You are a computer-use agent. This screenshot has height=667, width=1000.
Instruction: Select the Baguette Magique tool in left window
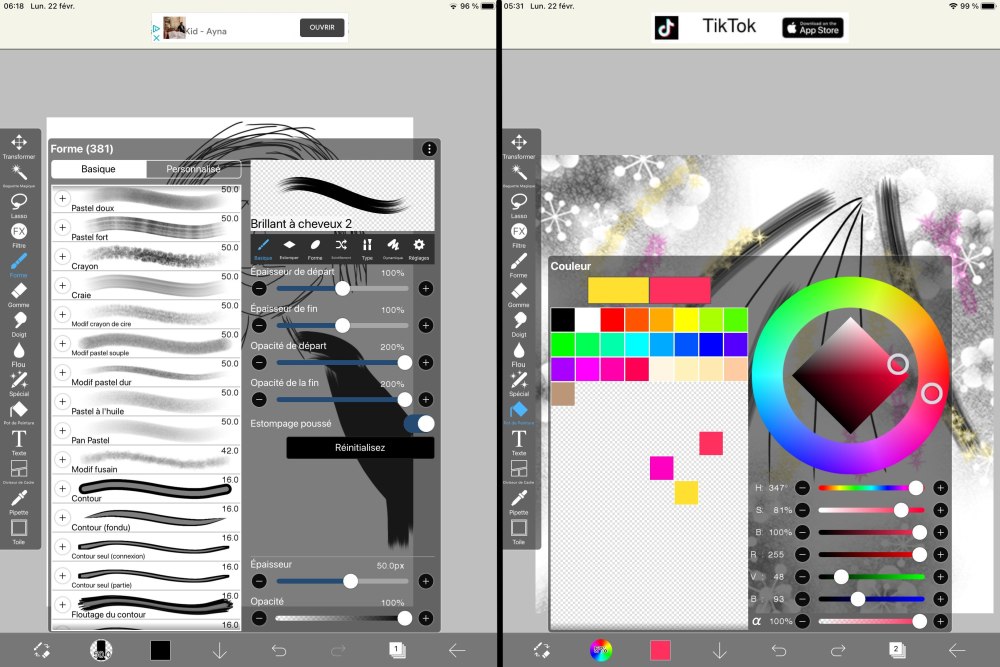tap(19, 175)
